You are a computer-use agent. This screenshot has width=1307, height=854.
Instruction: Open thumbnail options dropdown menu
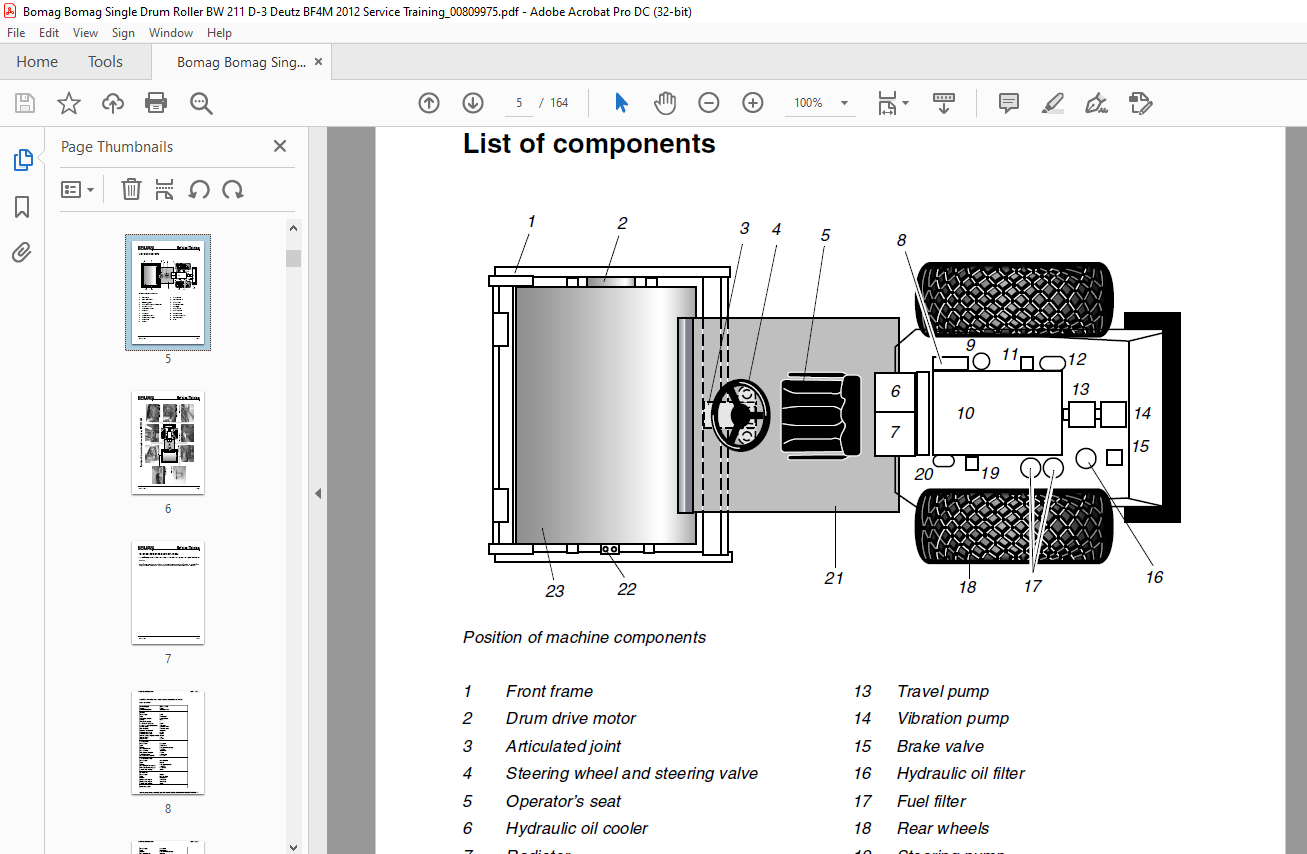click(x=77, y=189)
